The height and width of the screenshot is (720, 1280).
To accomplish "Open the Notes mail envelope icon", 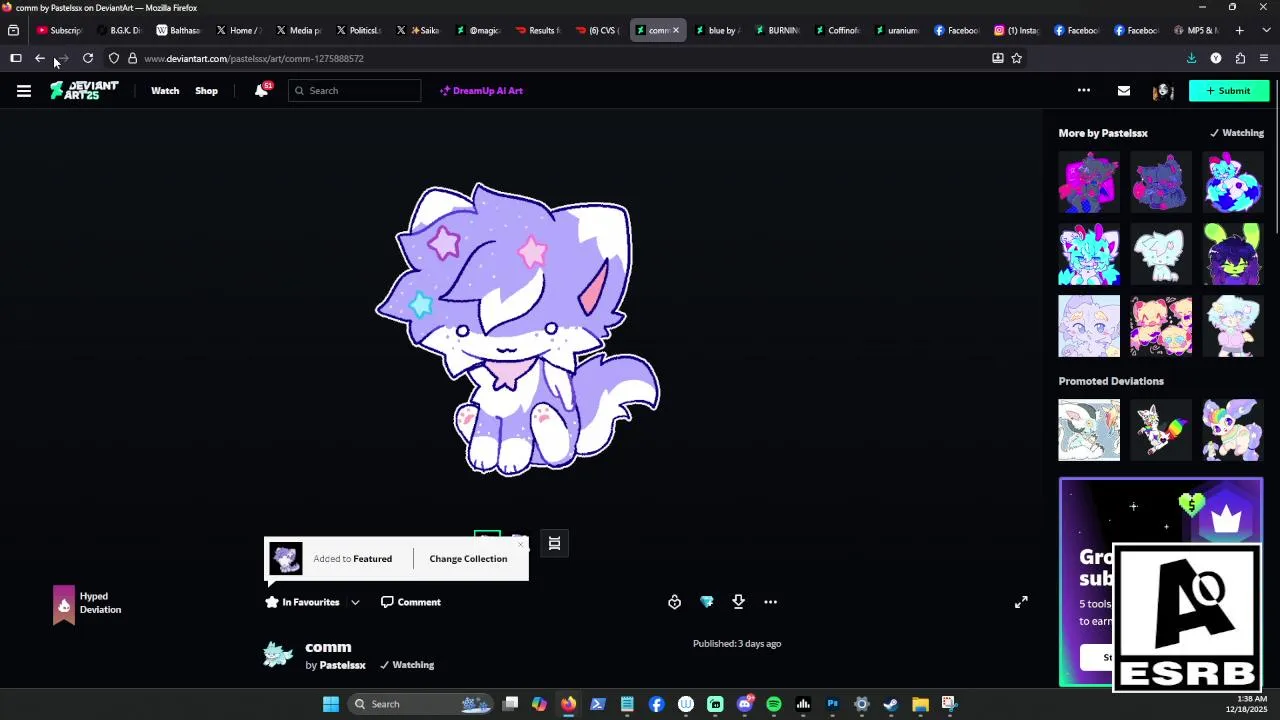I will point(1124,91).
